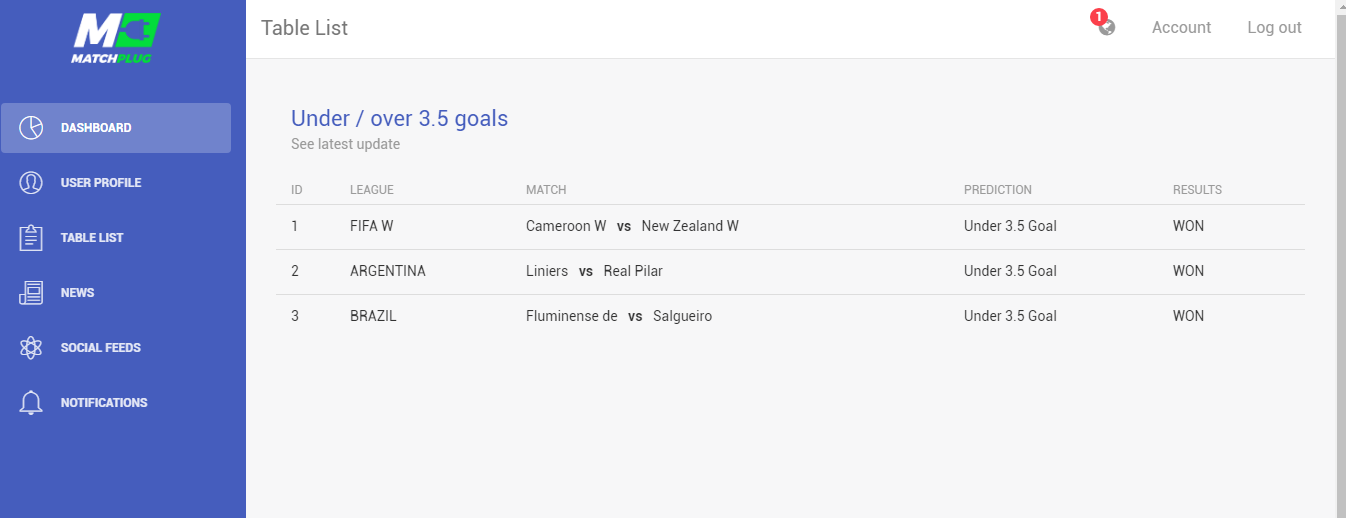Select Table List in sidebar
This screenshot has width=1346, height=518.
(92, 238)
